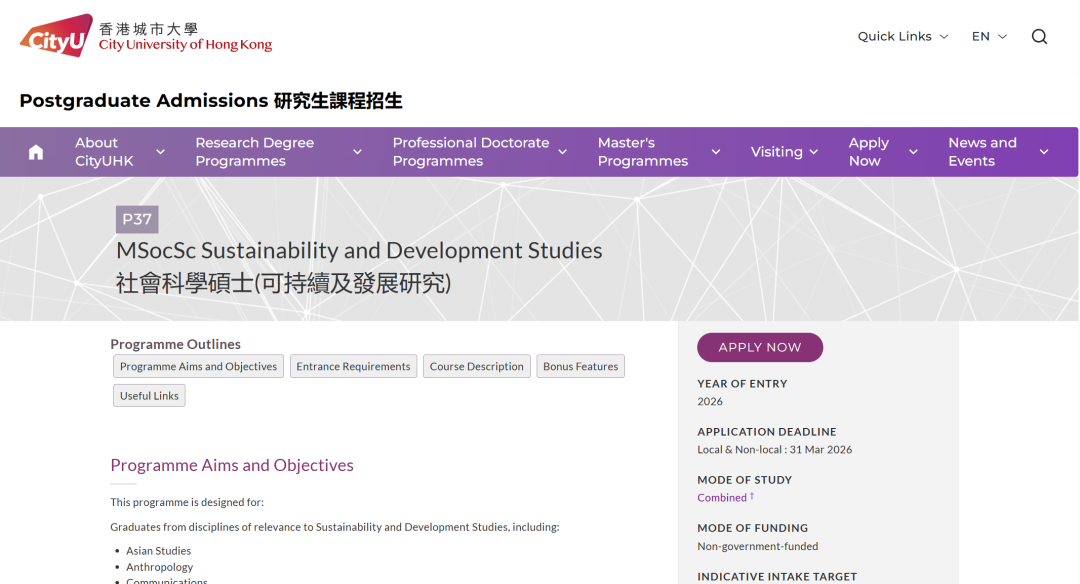Open the Useful Links button
Screen dimensions: 1080x584
click(148, 395)
